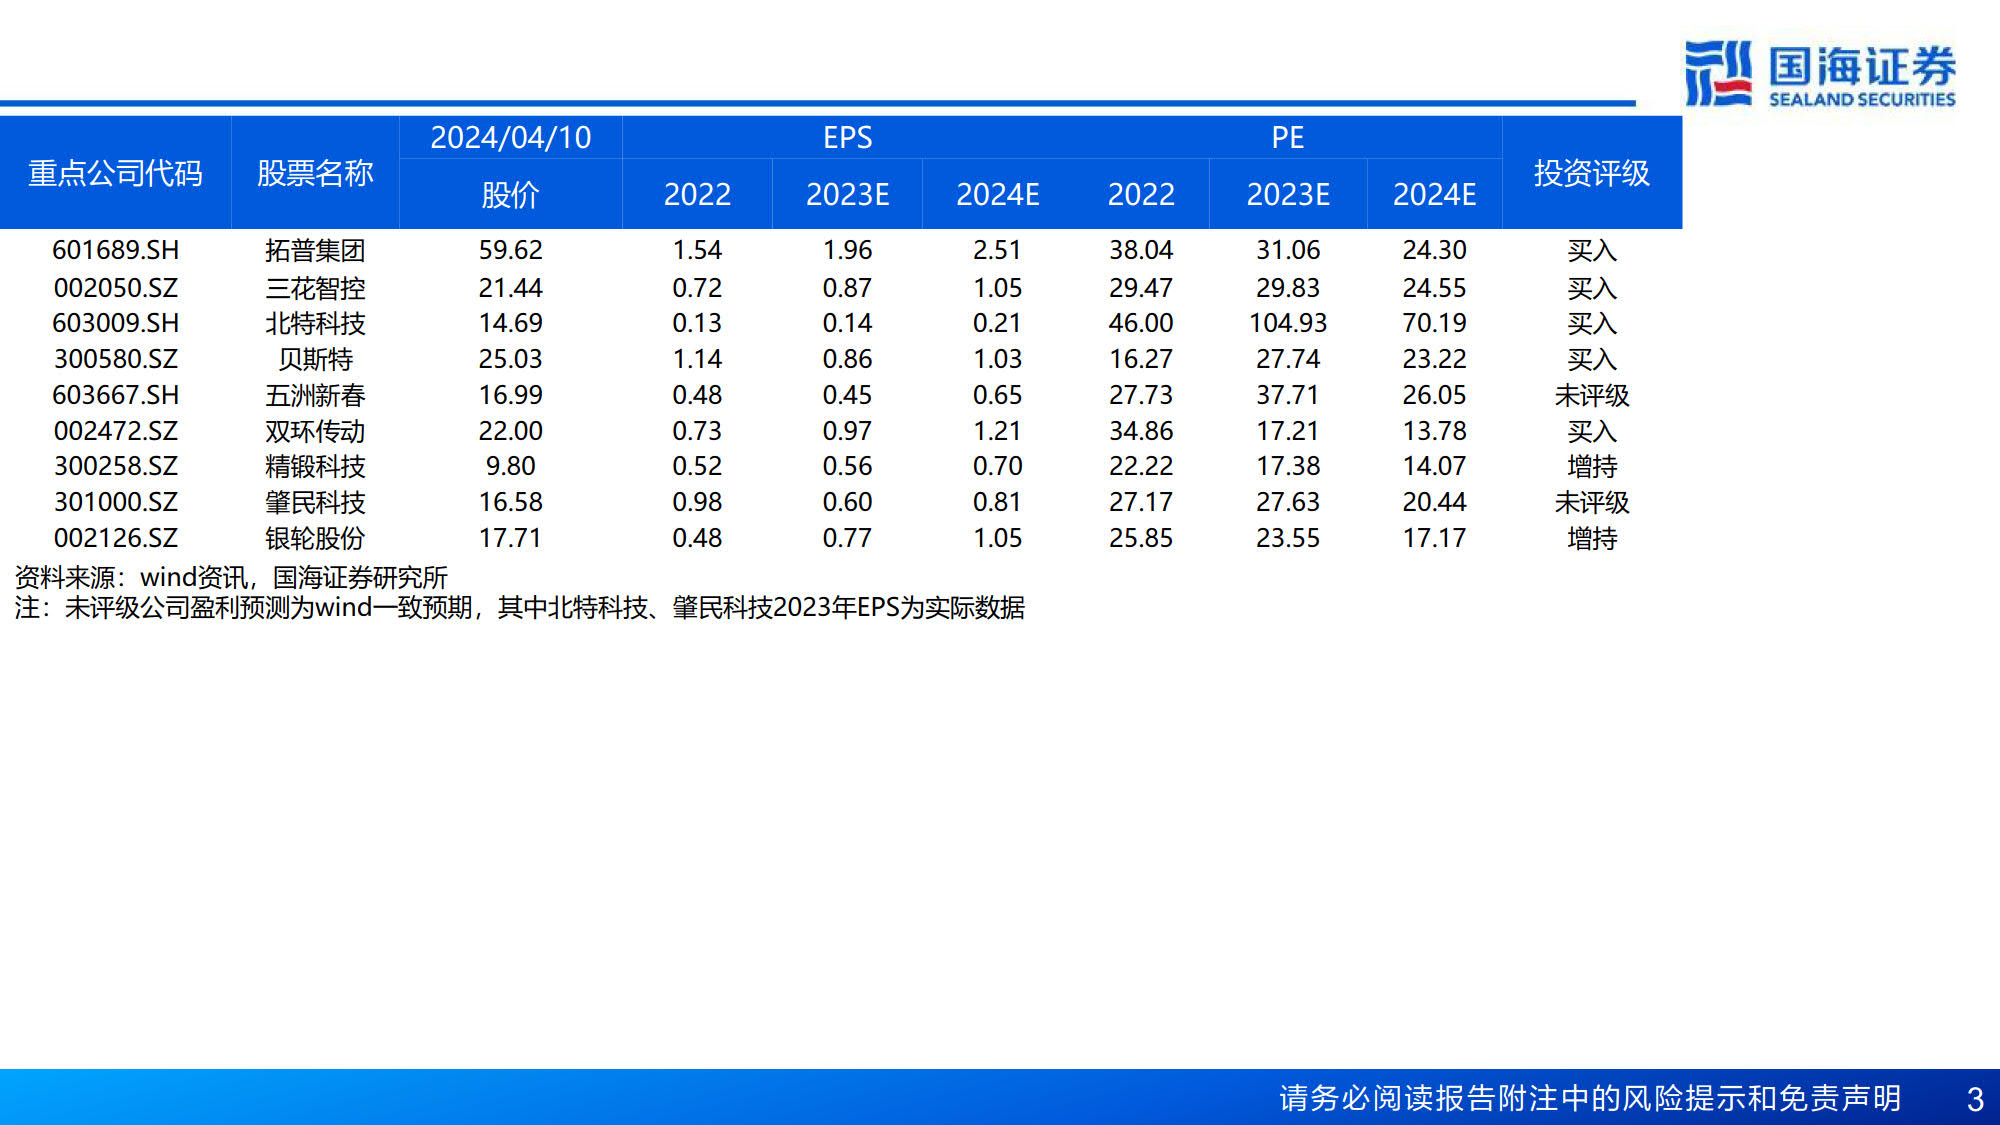Click stock code 603009.SH

tap(115, 323)
